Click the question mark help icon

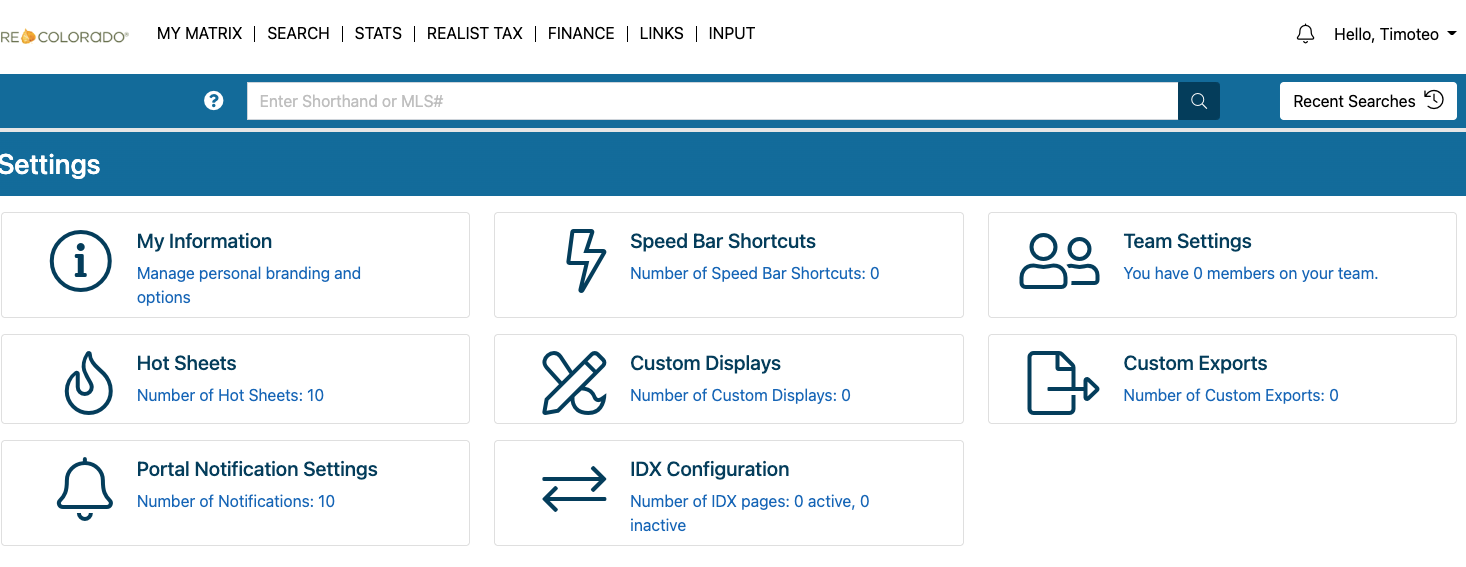coord(213,101)
